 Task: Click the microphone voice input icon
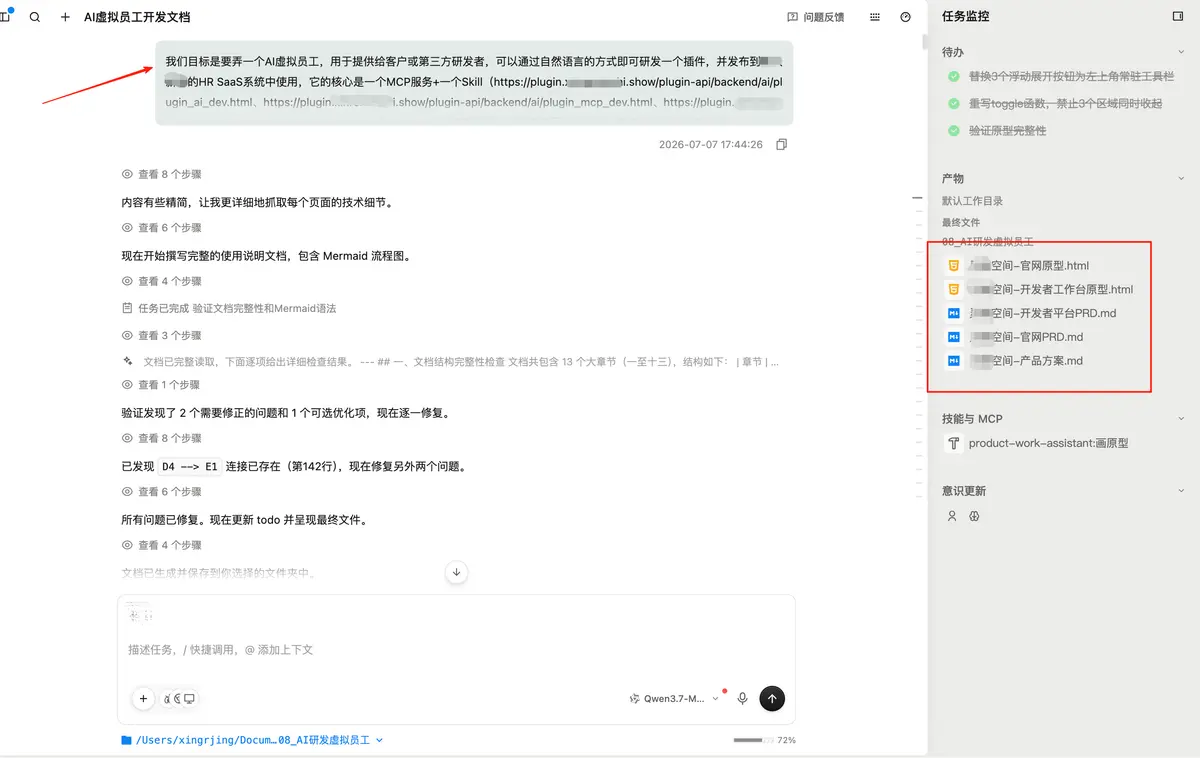pyautogui.click(x=742, y=699)
